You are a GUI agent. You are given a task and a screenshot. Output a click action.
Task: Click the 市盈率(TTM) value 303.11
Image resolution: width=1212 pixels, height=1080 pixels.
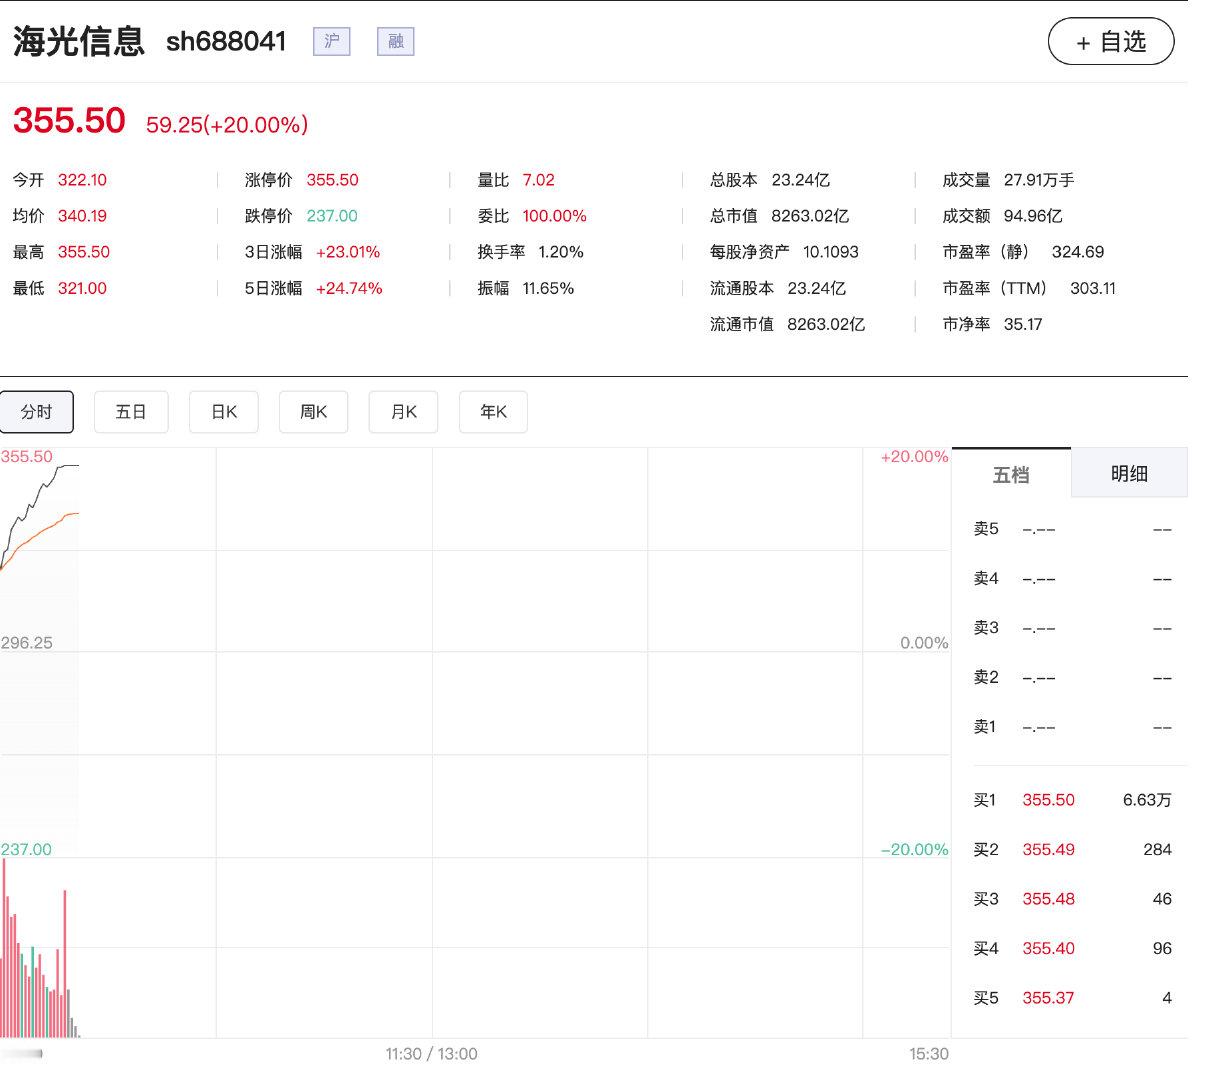(x=1093, y=288)
